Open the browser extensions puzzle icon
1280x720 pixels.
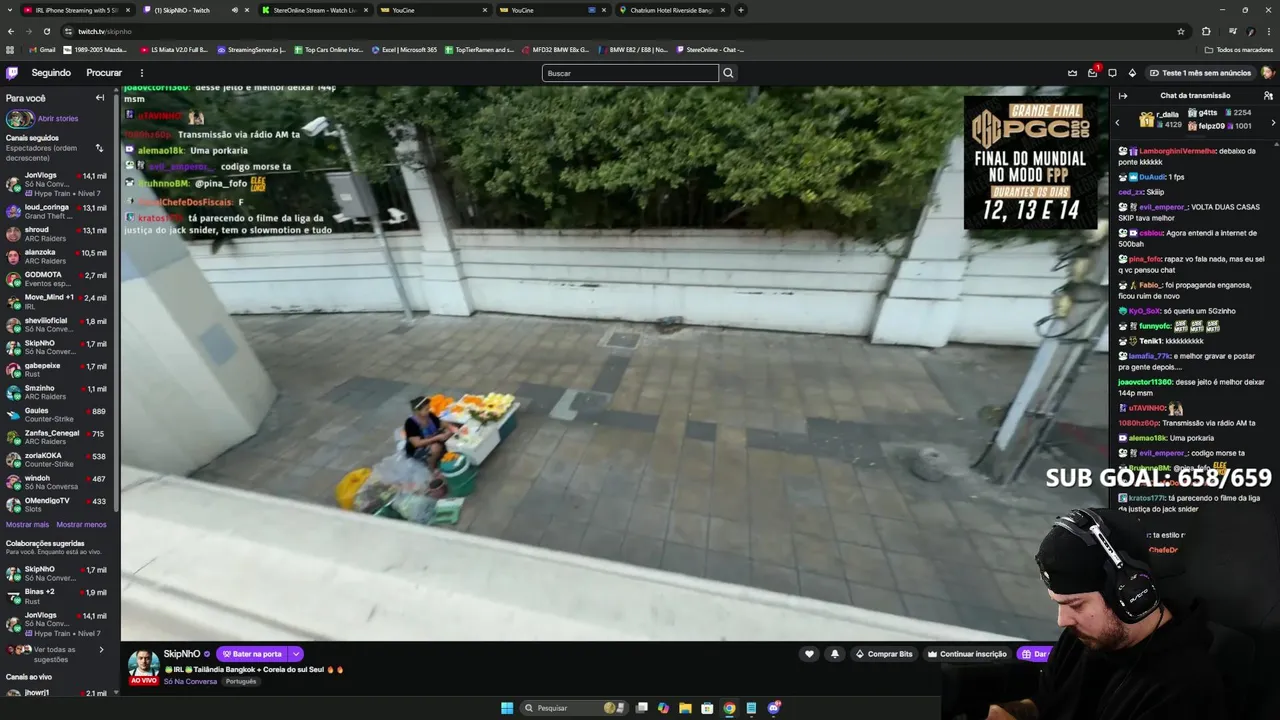tap(1206, 31)
